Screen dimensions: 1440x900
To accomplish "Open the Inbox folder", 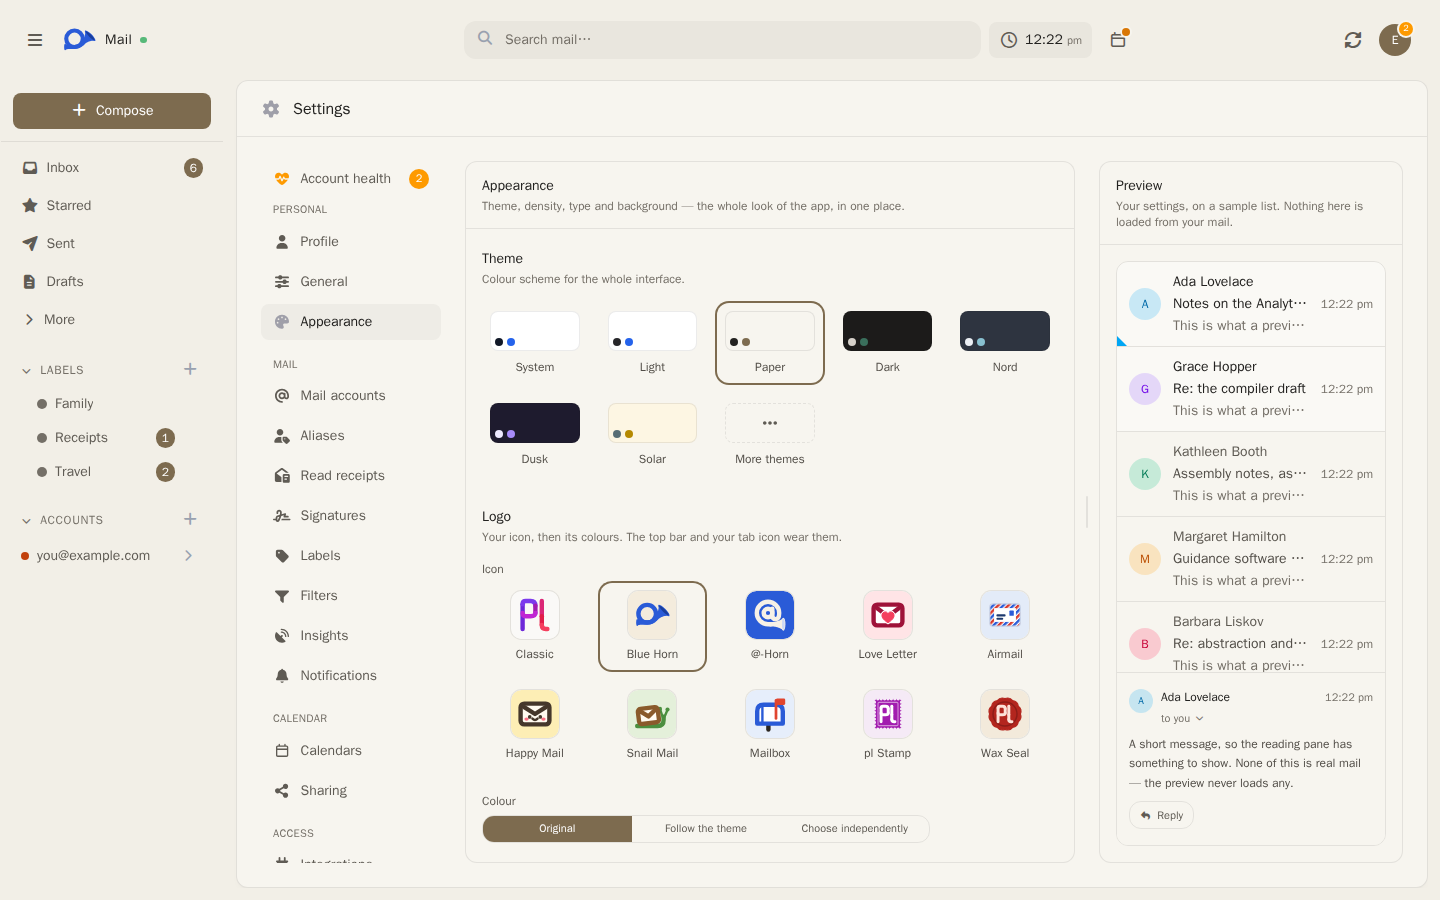I will [x=112, y=168].
